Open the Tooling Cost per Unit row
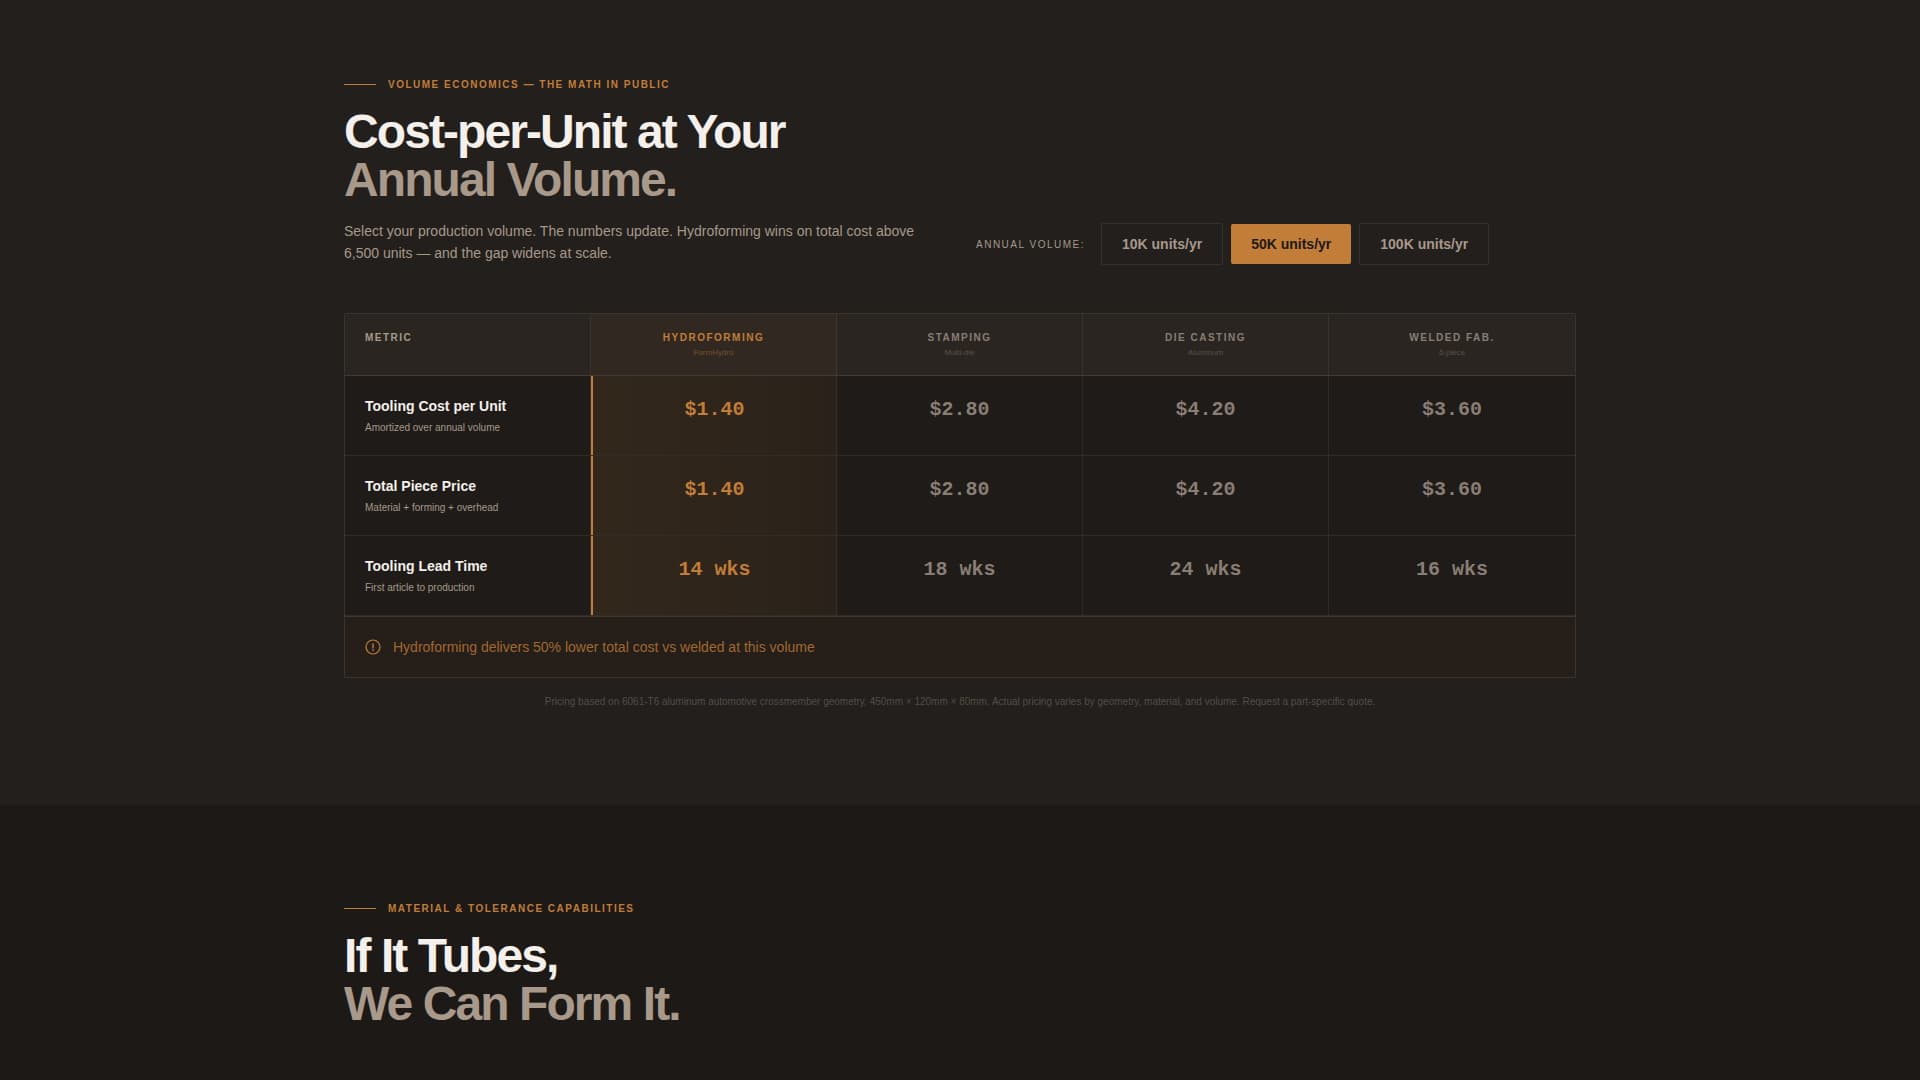This screenshot has width=1920, height=1080. (435, 406)
